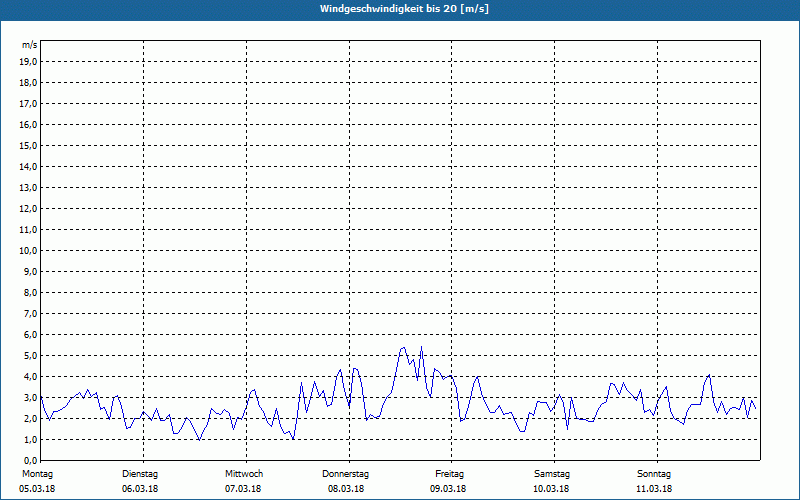The image size is (800, 500).
Task: Click the '5,0' y-axis value
Action: point(30,356)
